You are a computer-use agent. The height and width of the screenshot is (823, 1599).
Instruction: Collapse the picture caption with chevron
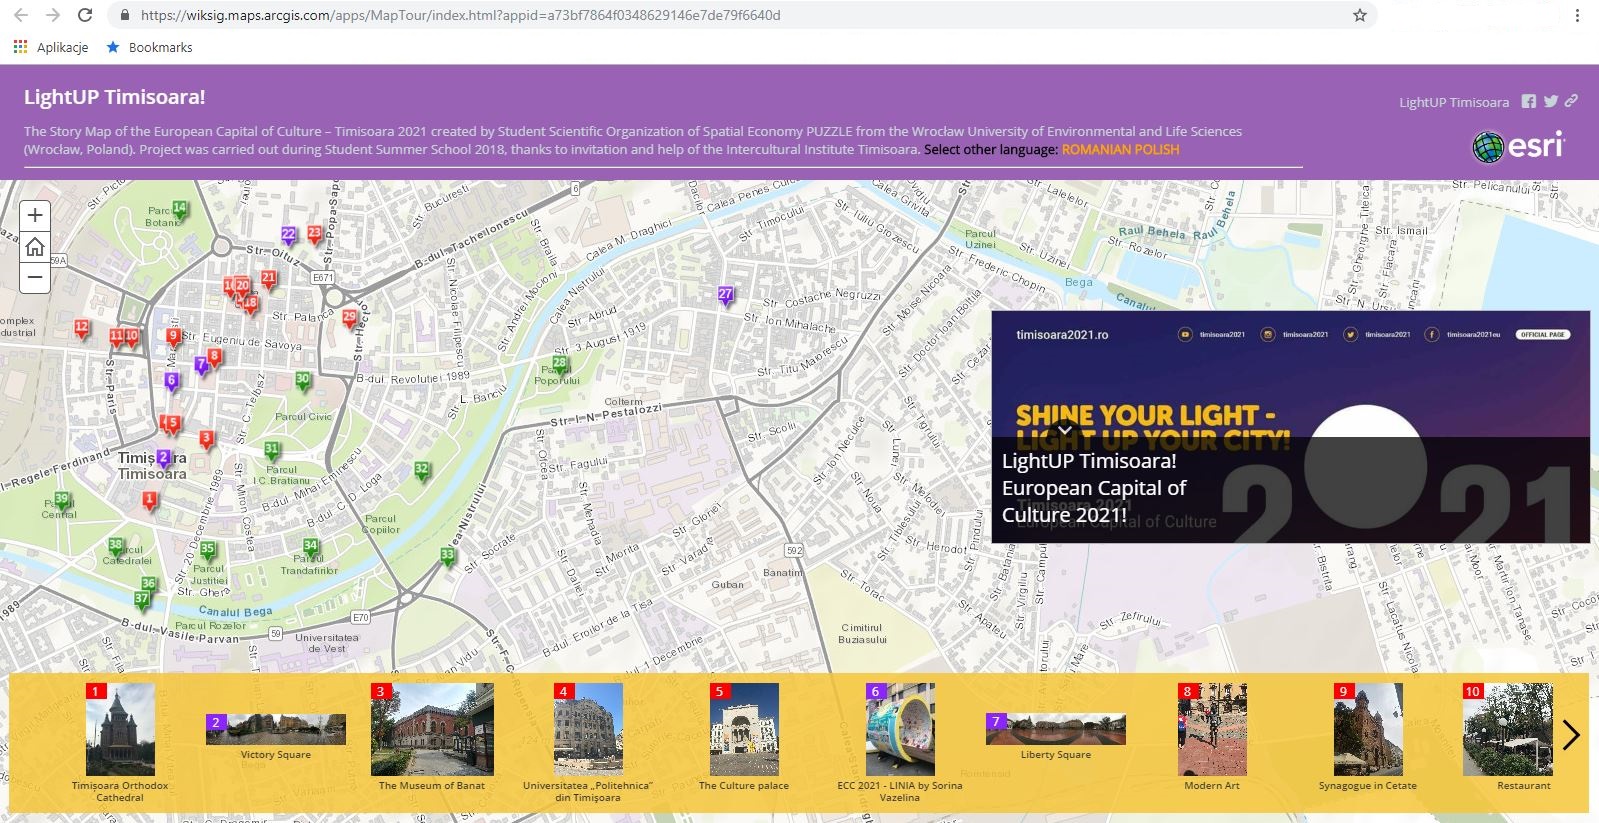point(1064,430)
